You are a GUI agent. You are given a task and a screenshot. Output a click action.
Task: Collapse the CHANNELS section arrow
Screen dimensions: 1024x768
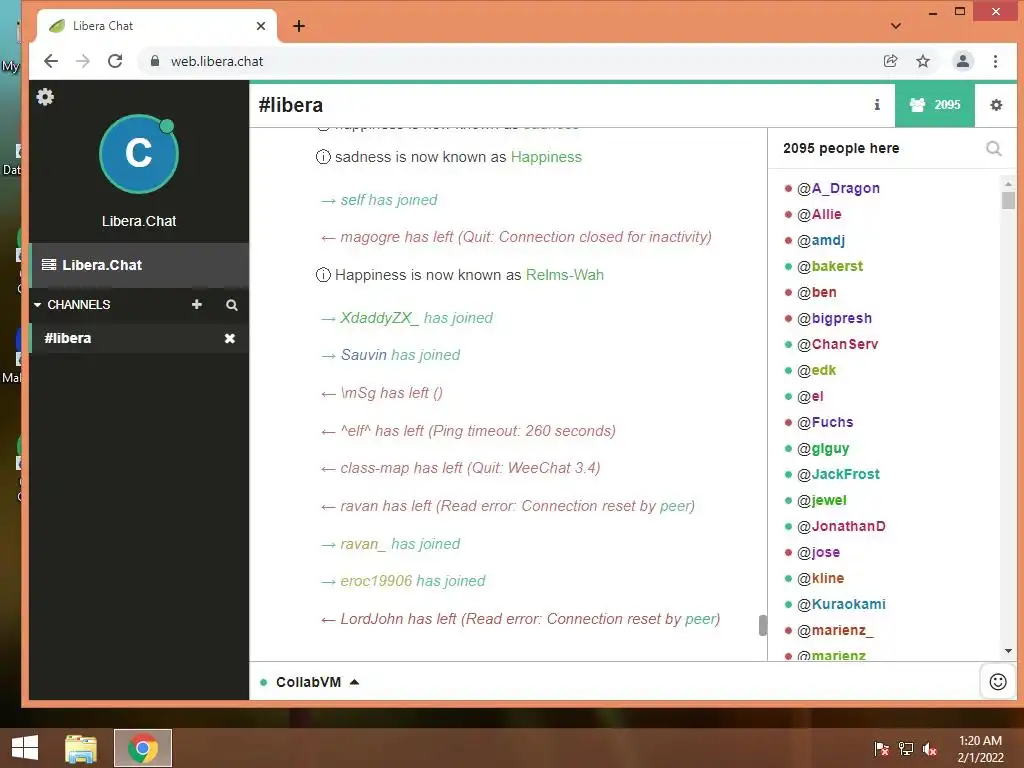[37, 305]
